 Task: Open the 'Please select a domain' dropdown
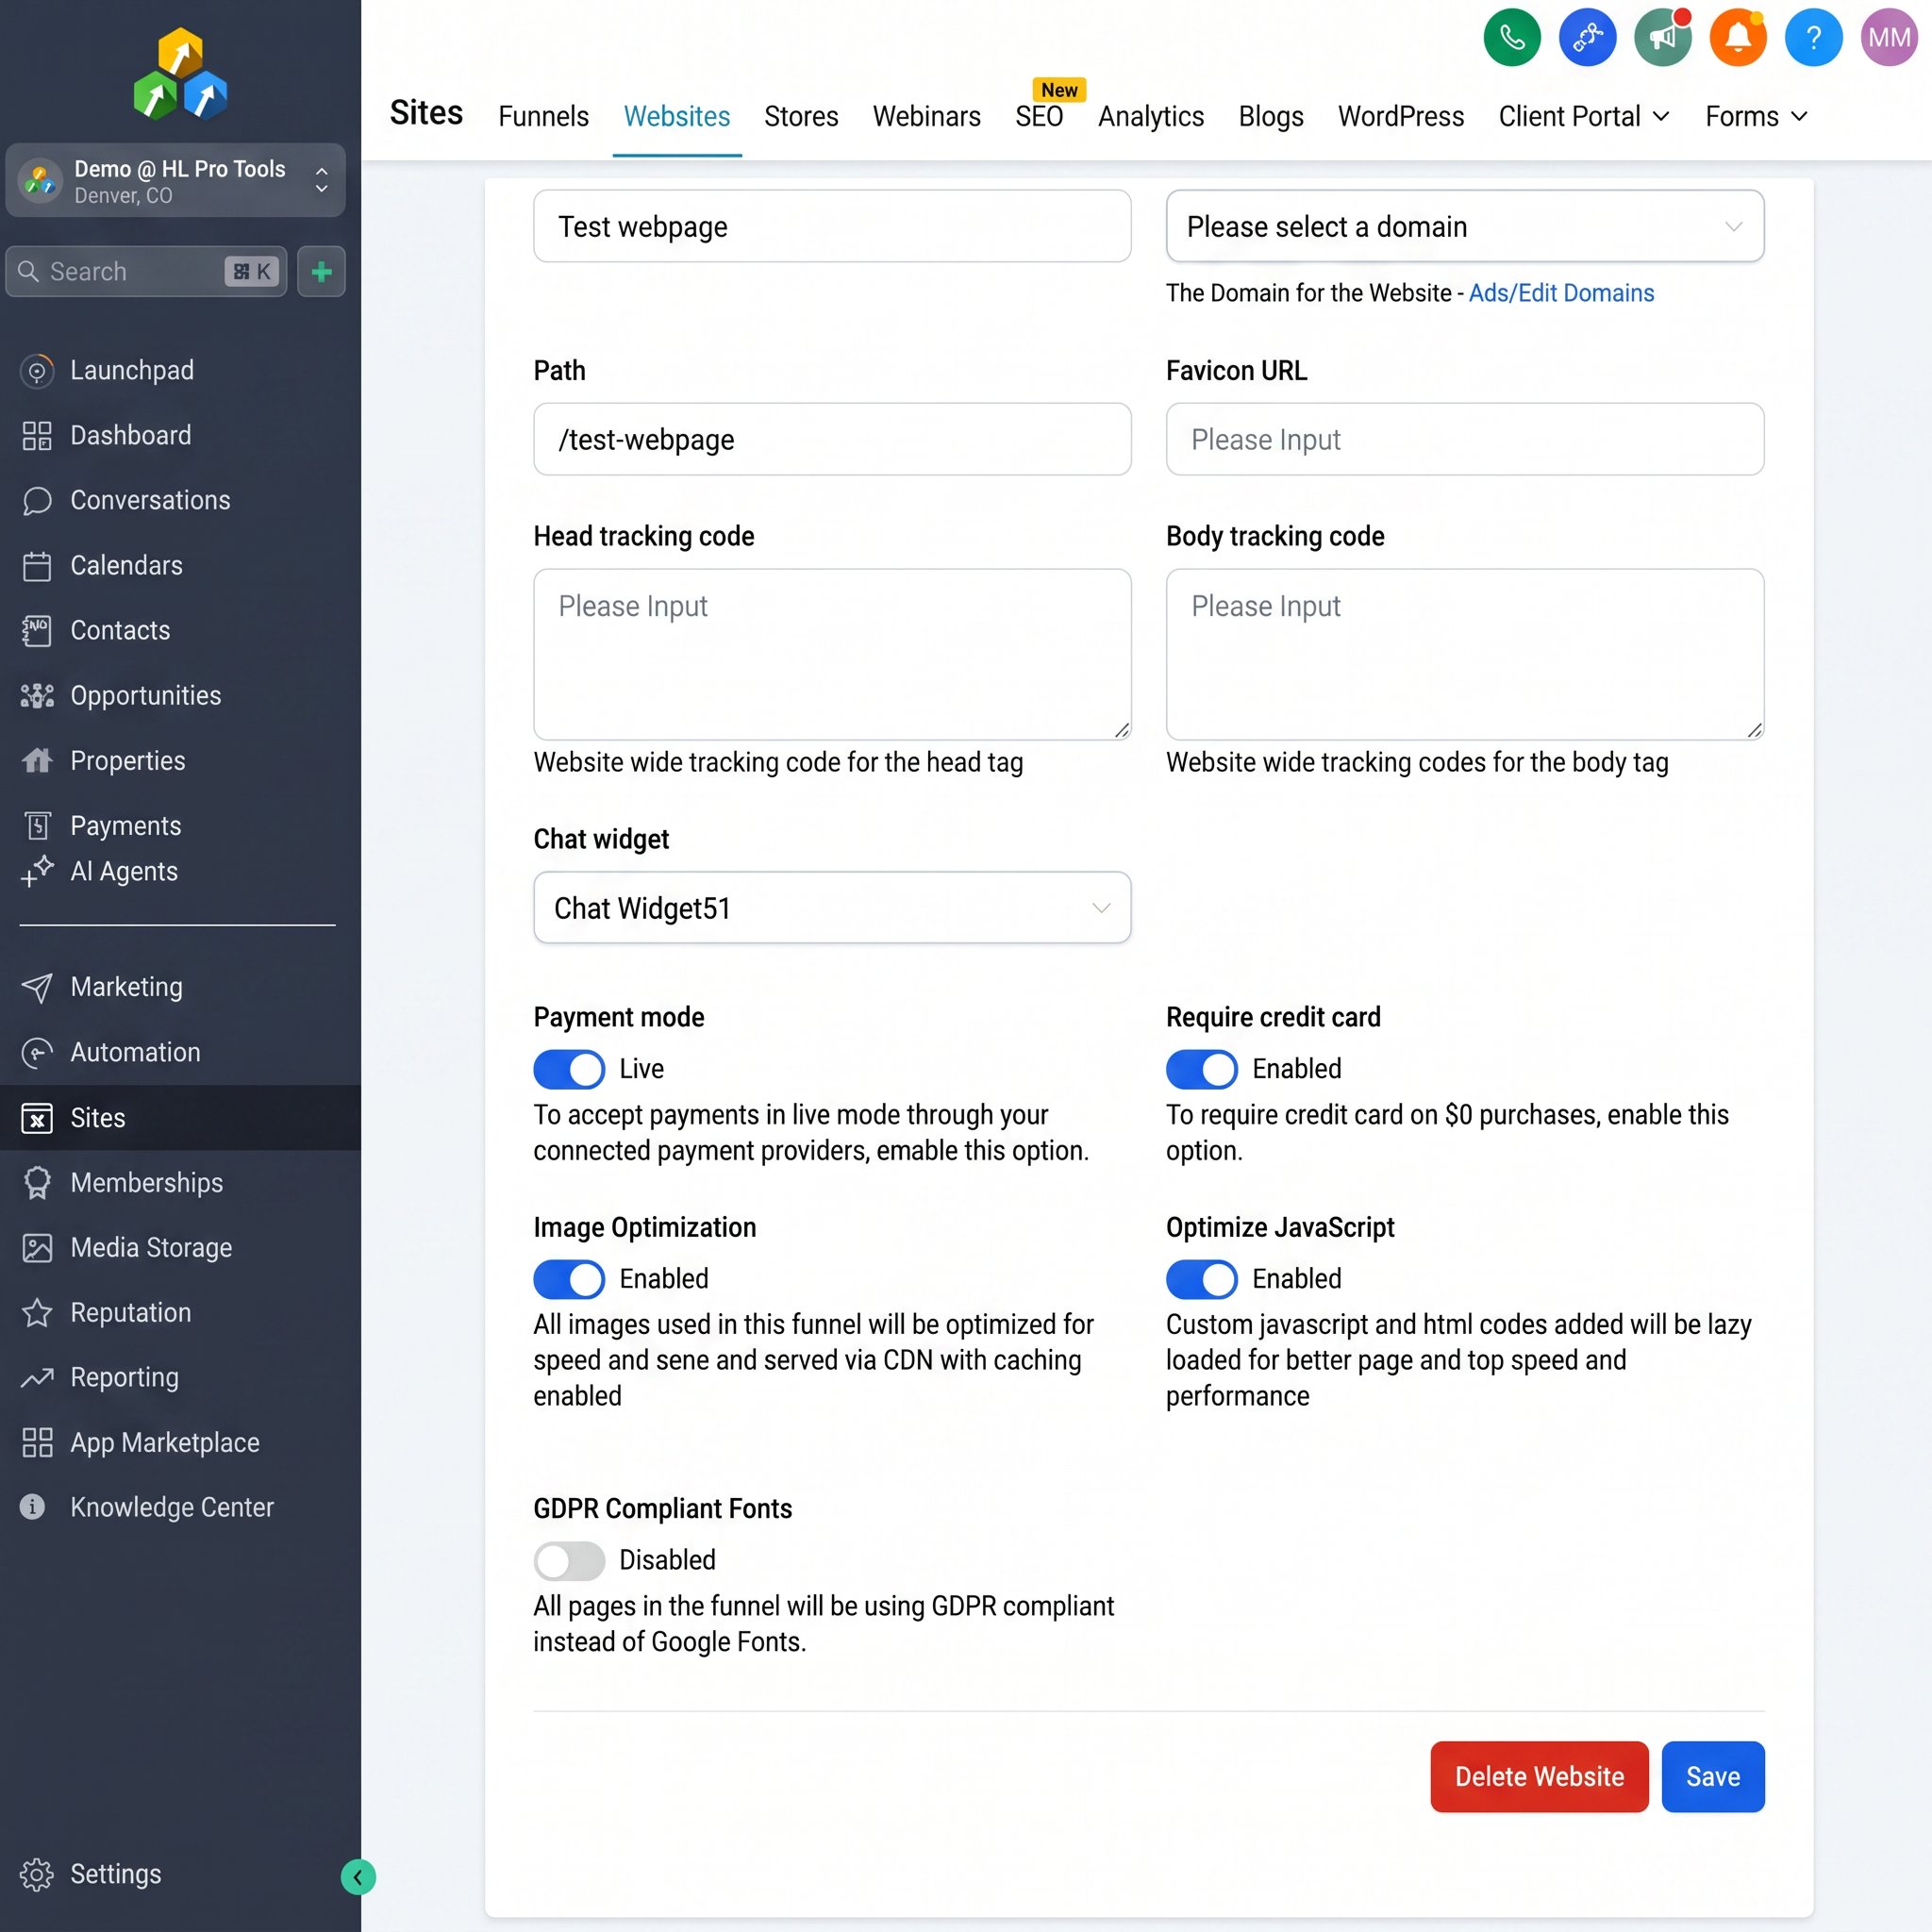click(1465, 226)
